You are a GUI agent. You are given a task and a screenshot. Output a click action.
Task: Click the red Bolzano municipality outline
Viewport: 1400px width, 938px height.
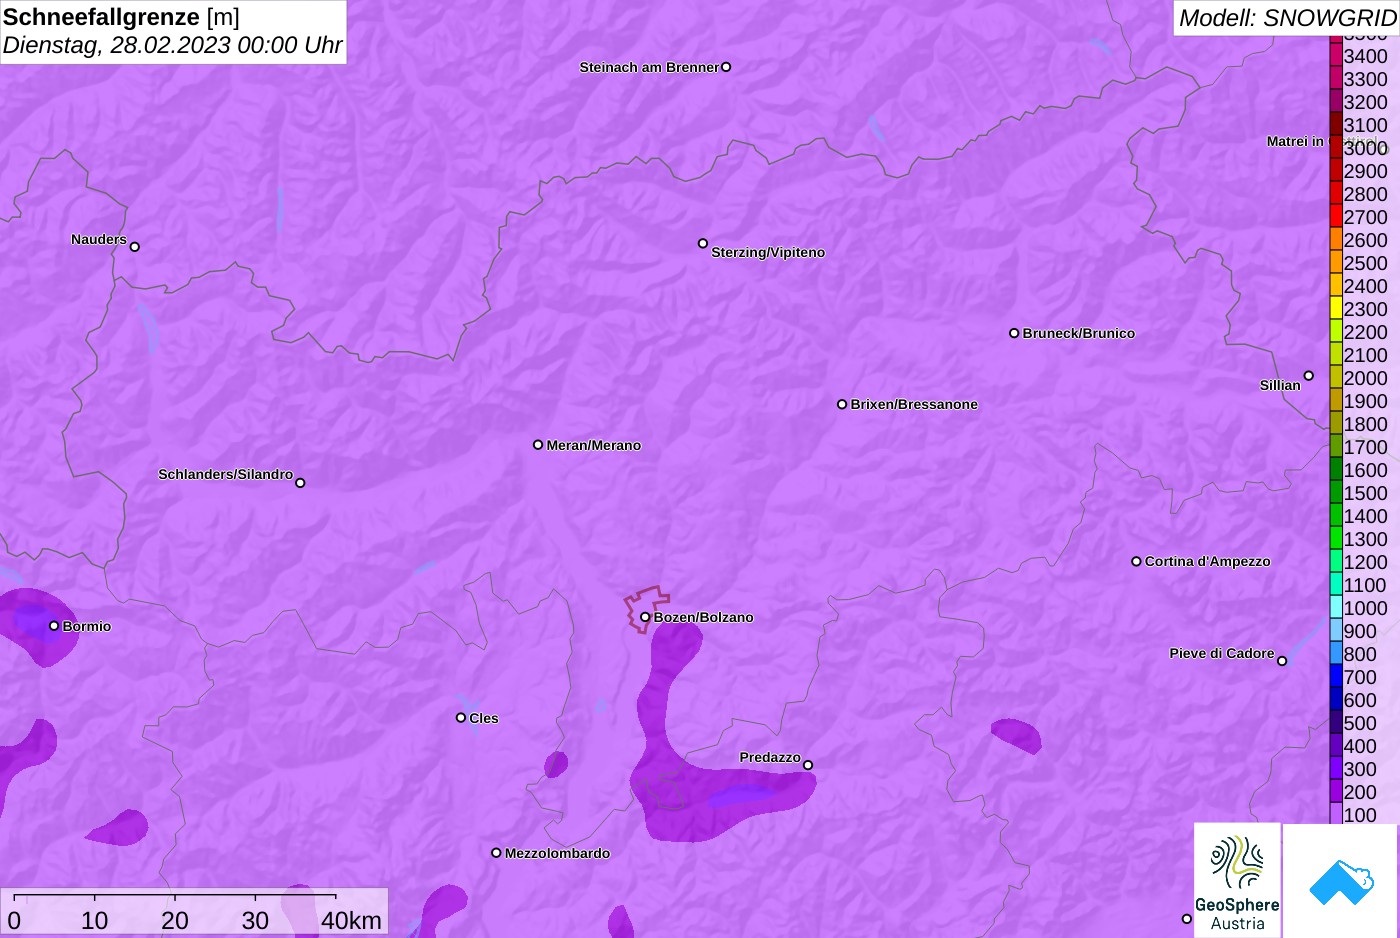(x=646, y=608)
